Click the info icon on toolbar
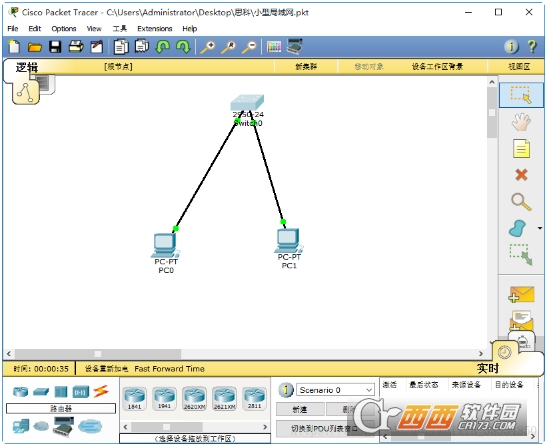 click(511, 46)
